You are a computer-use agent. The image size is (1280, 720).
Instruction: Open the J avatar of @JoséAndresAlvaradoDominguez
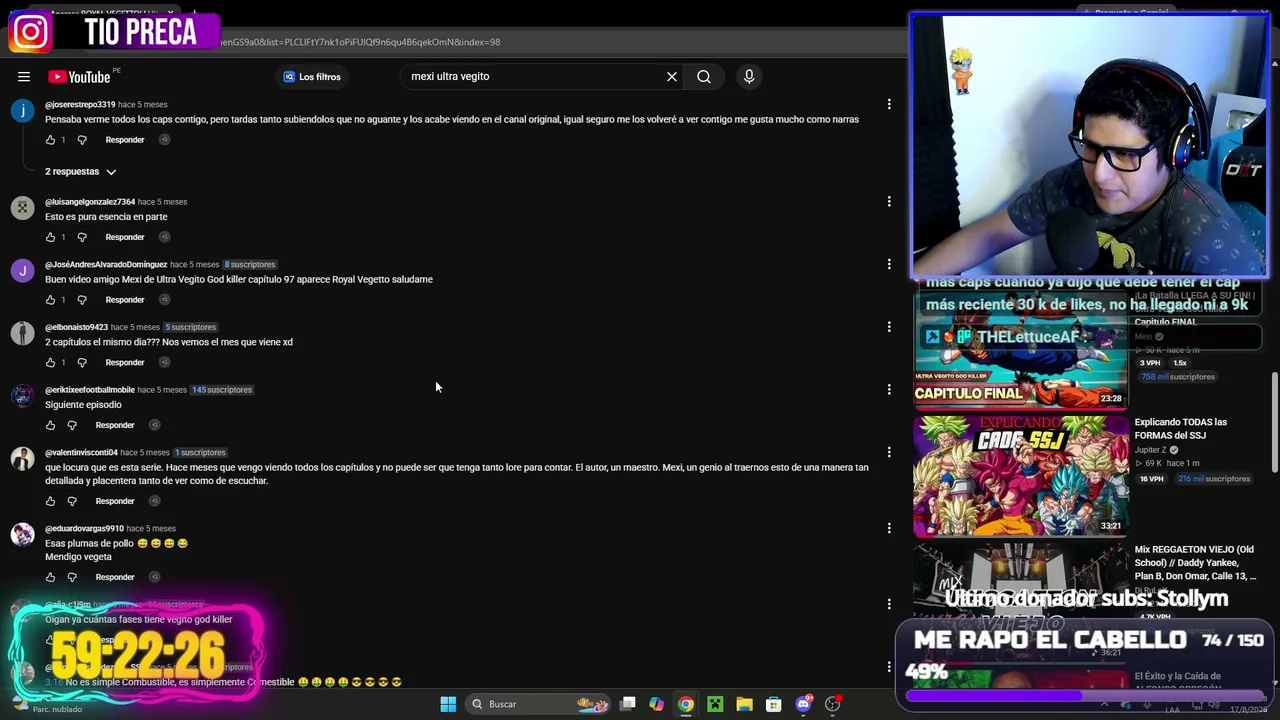(x=22, y=271)
